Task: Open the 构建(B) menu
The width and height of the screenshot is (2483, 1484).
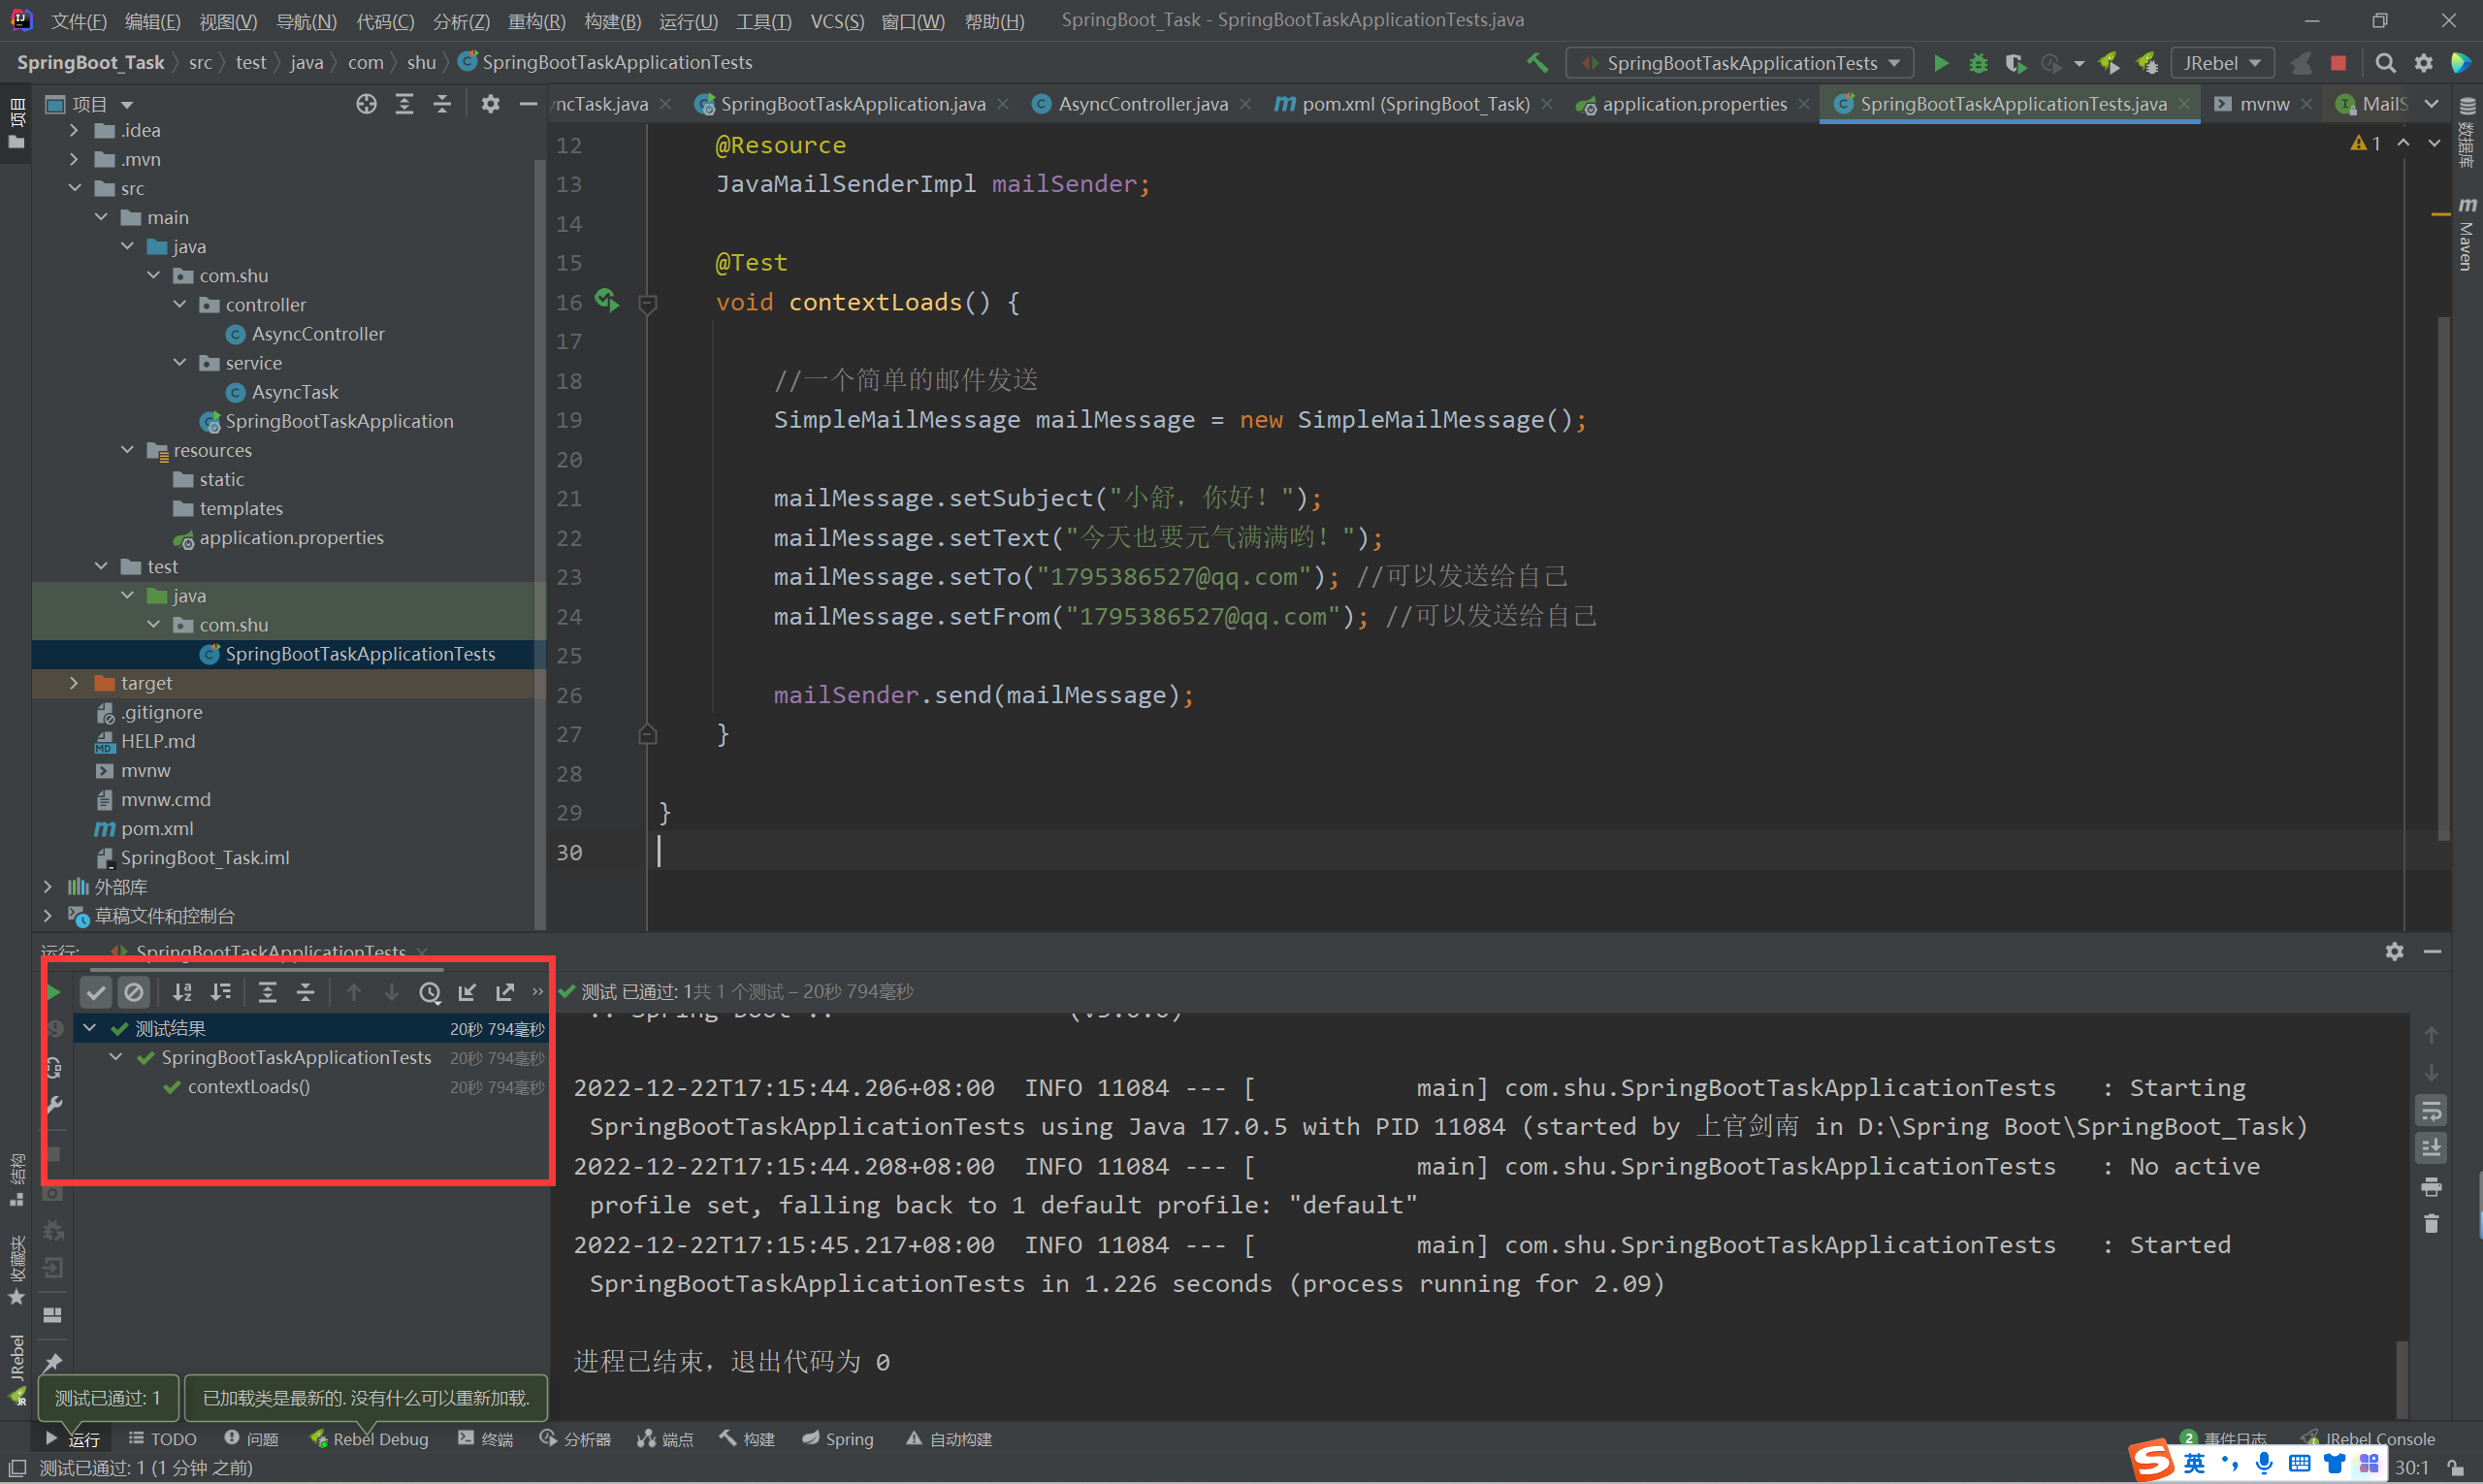Action: 612,20
